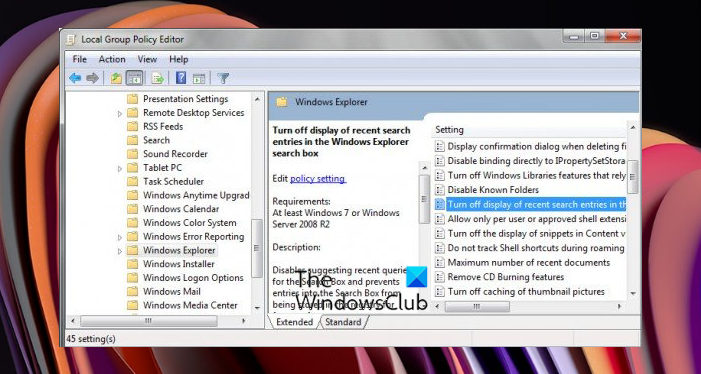This screenshot has height=374, width=701.
Task: Click the Task Scheduler folder icon
Action: (132, 181)
